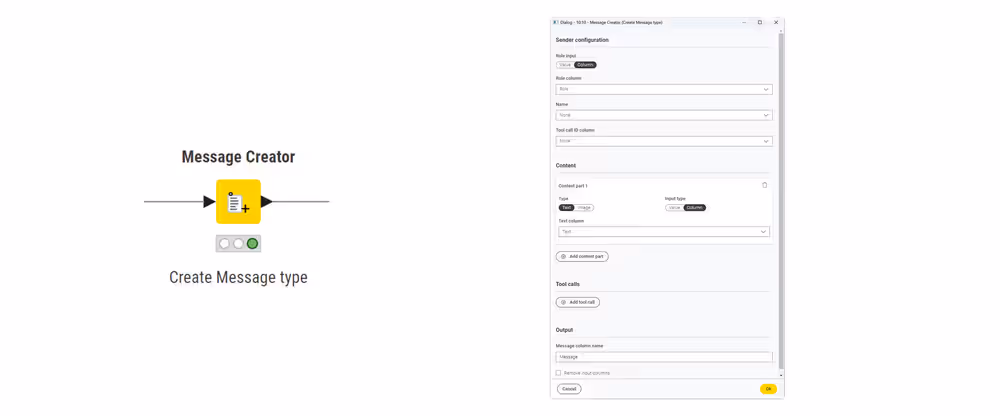Click the green node status light
Viewport: 1000px width, 416px height.
tap(252, 243)
